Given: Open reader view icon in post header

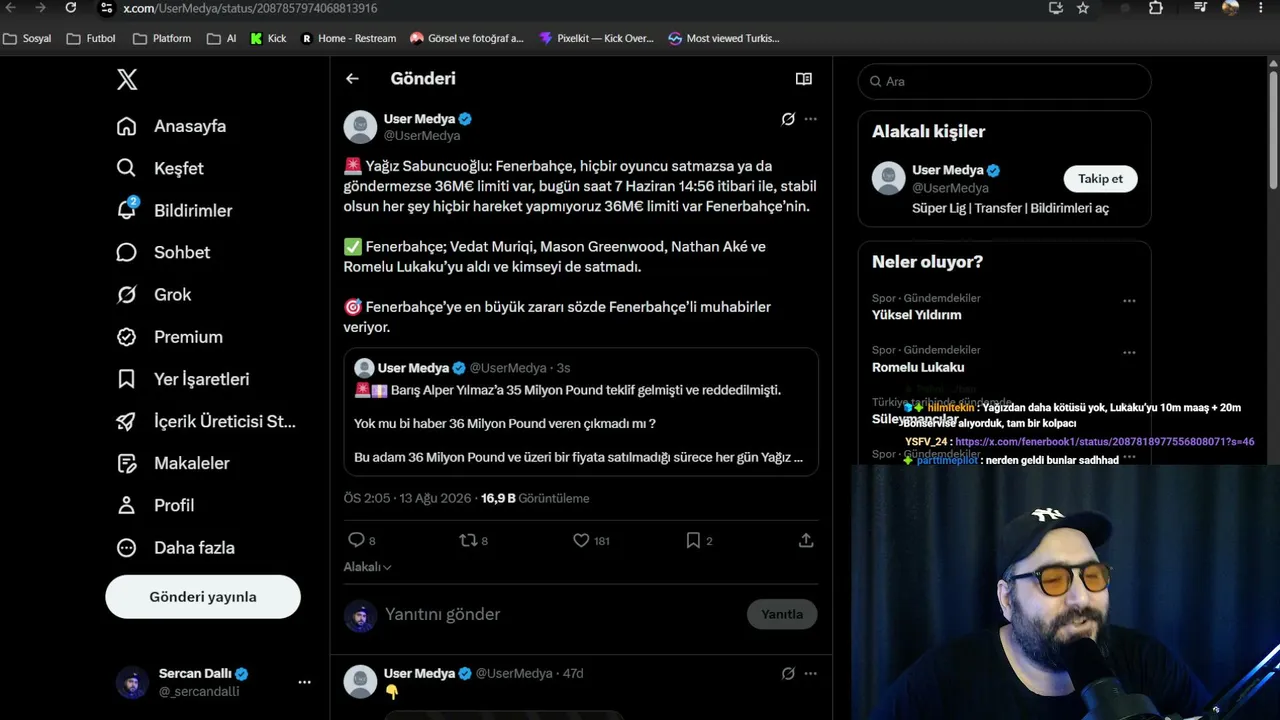Looking at the screenshot, I should pos(803,79).
